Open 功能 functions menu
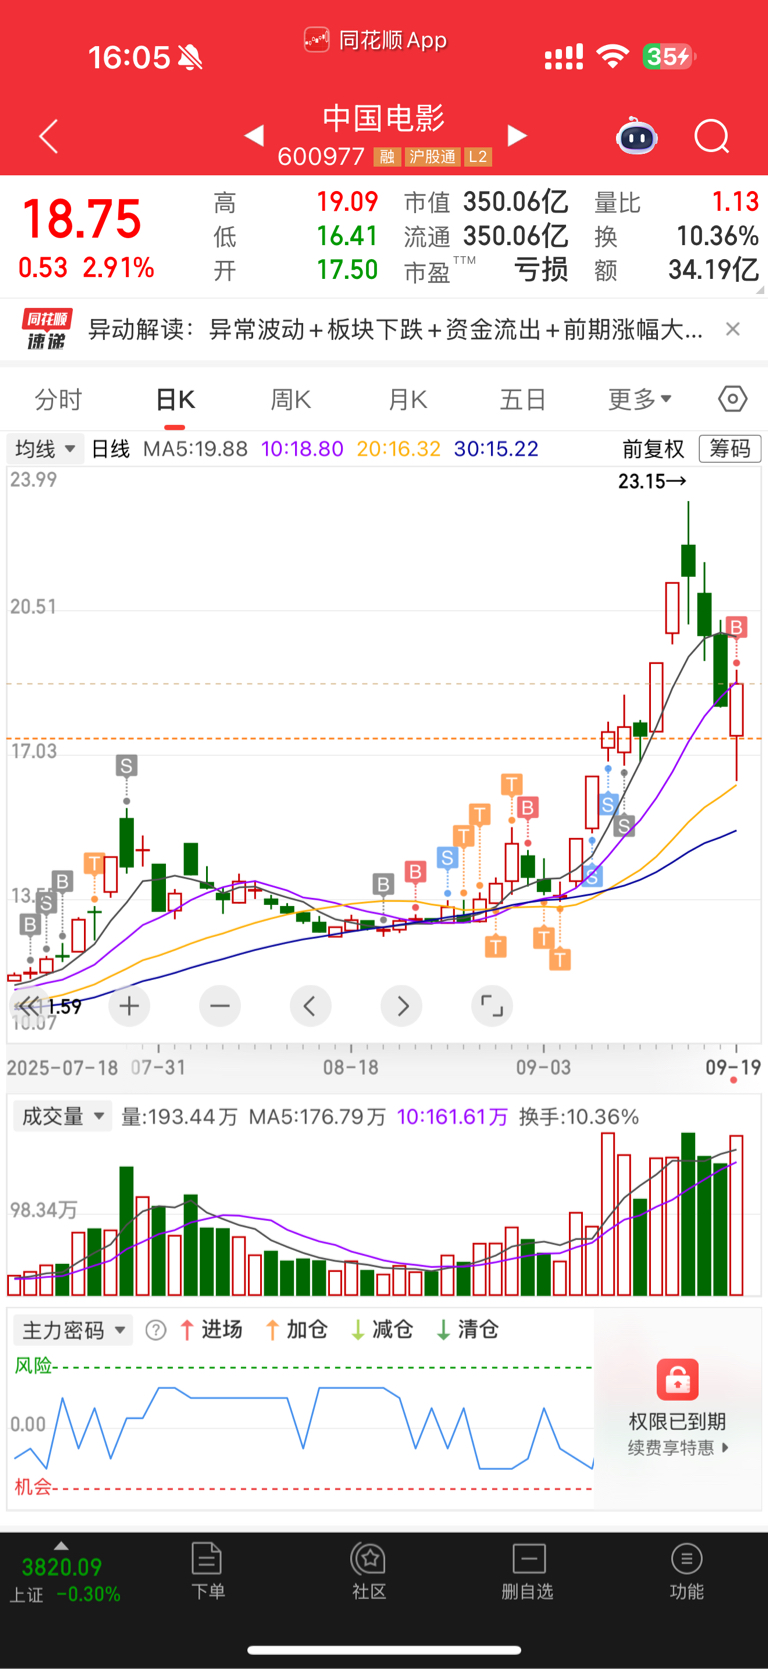The image size is (768, 1669). (x=686, y=1570)
